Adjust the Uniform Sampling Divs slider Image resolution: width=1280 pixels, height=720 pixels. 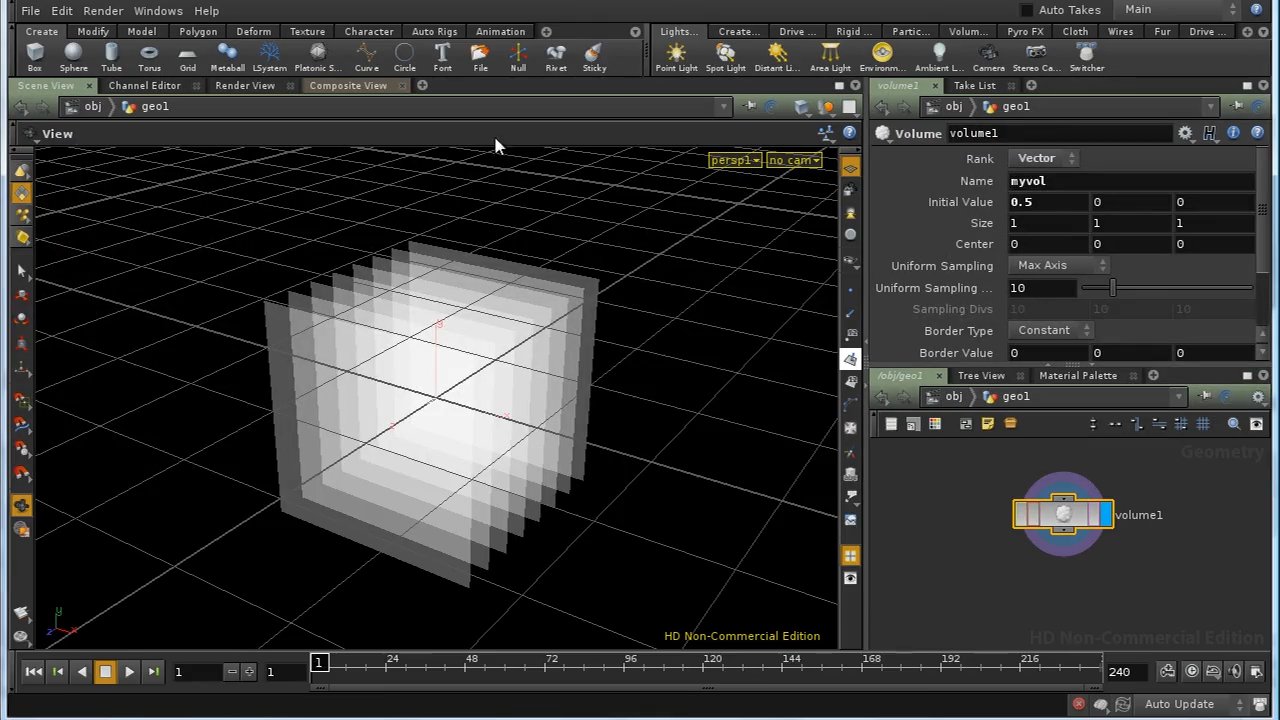point(1112,288)
